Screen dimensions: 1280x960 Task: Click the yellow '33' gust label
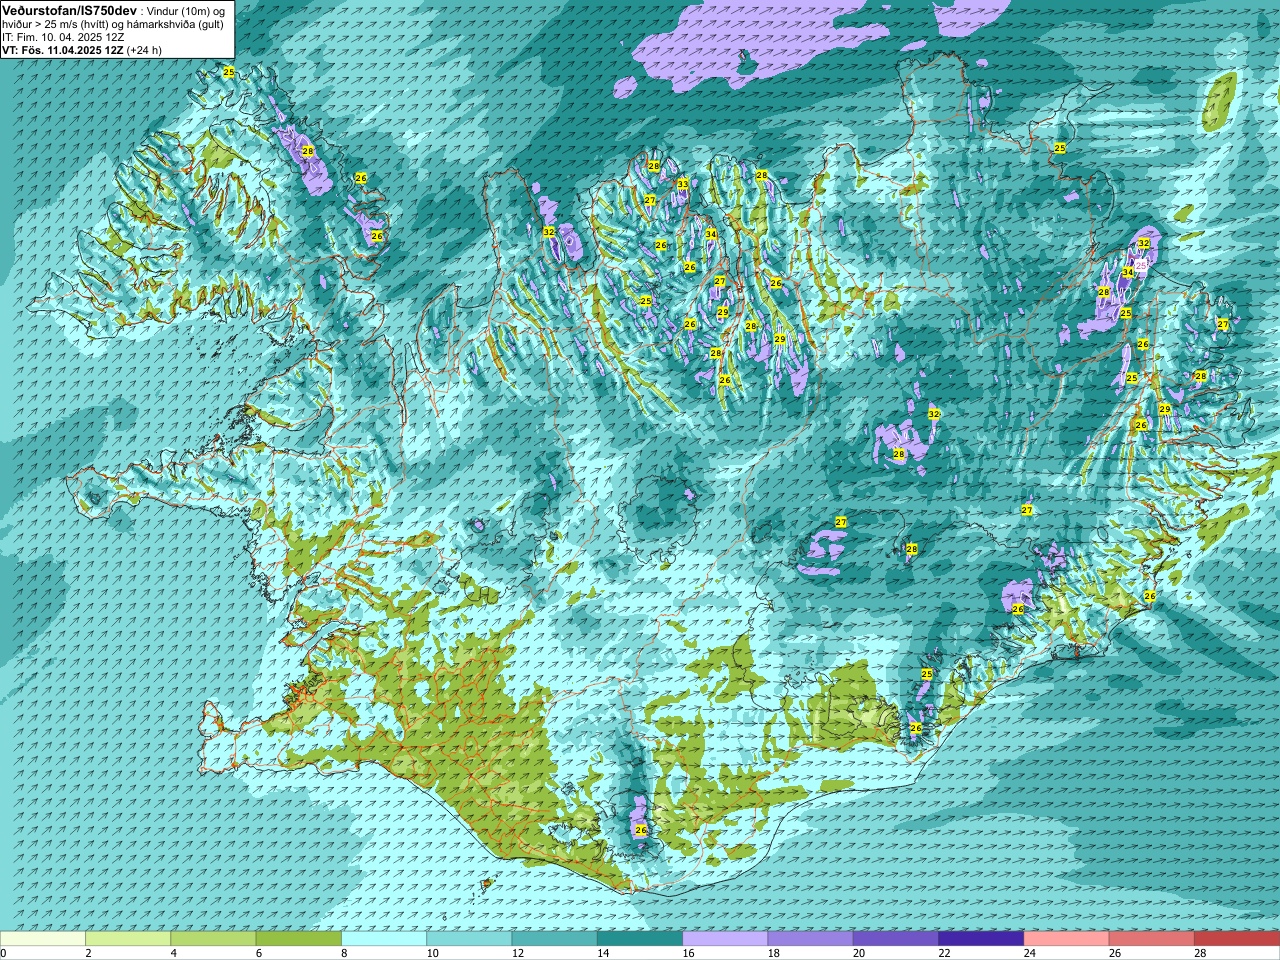(x=683, y=184)
